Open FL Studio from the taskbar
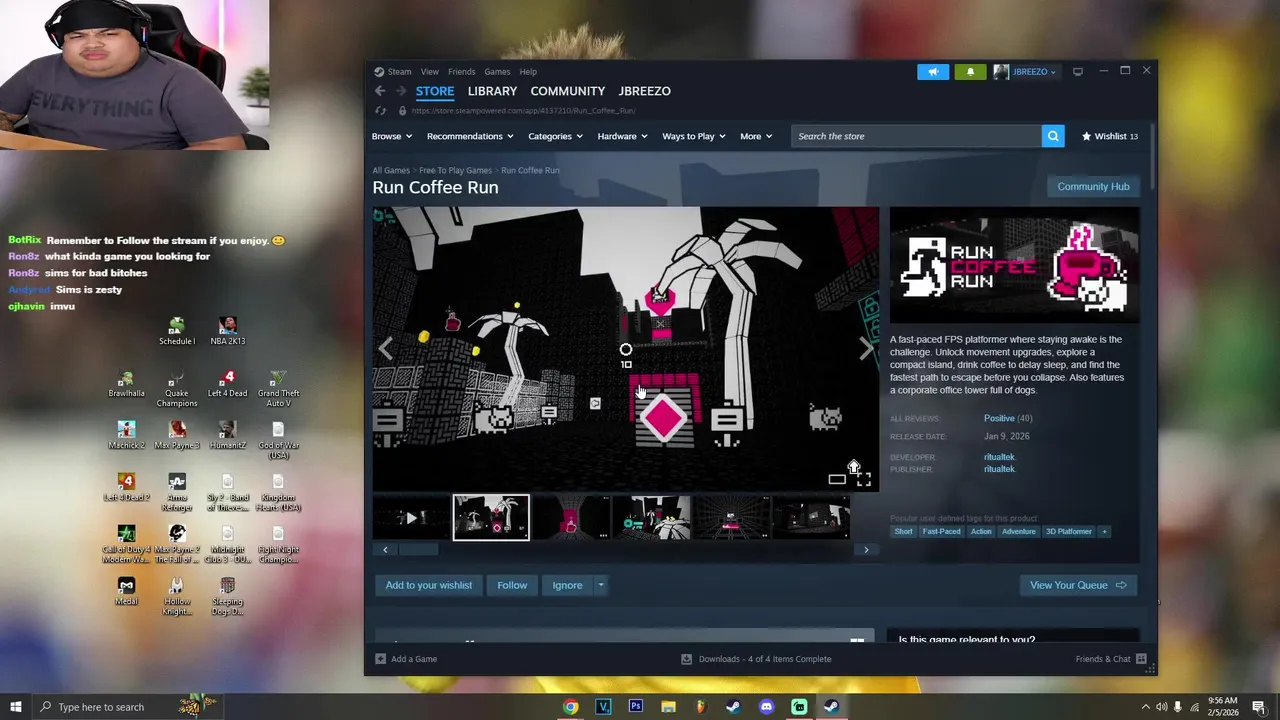 point(701,707)
